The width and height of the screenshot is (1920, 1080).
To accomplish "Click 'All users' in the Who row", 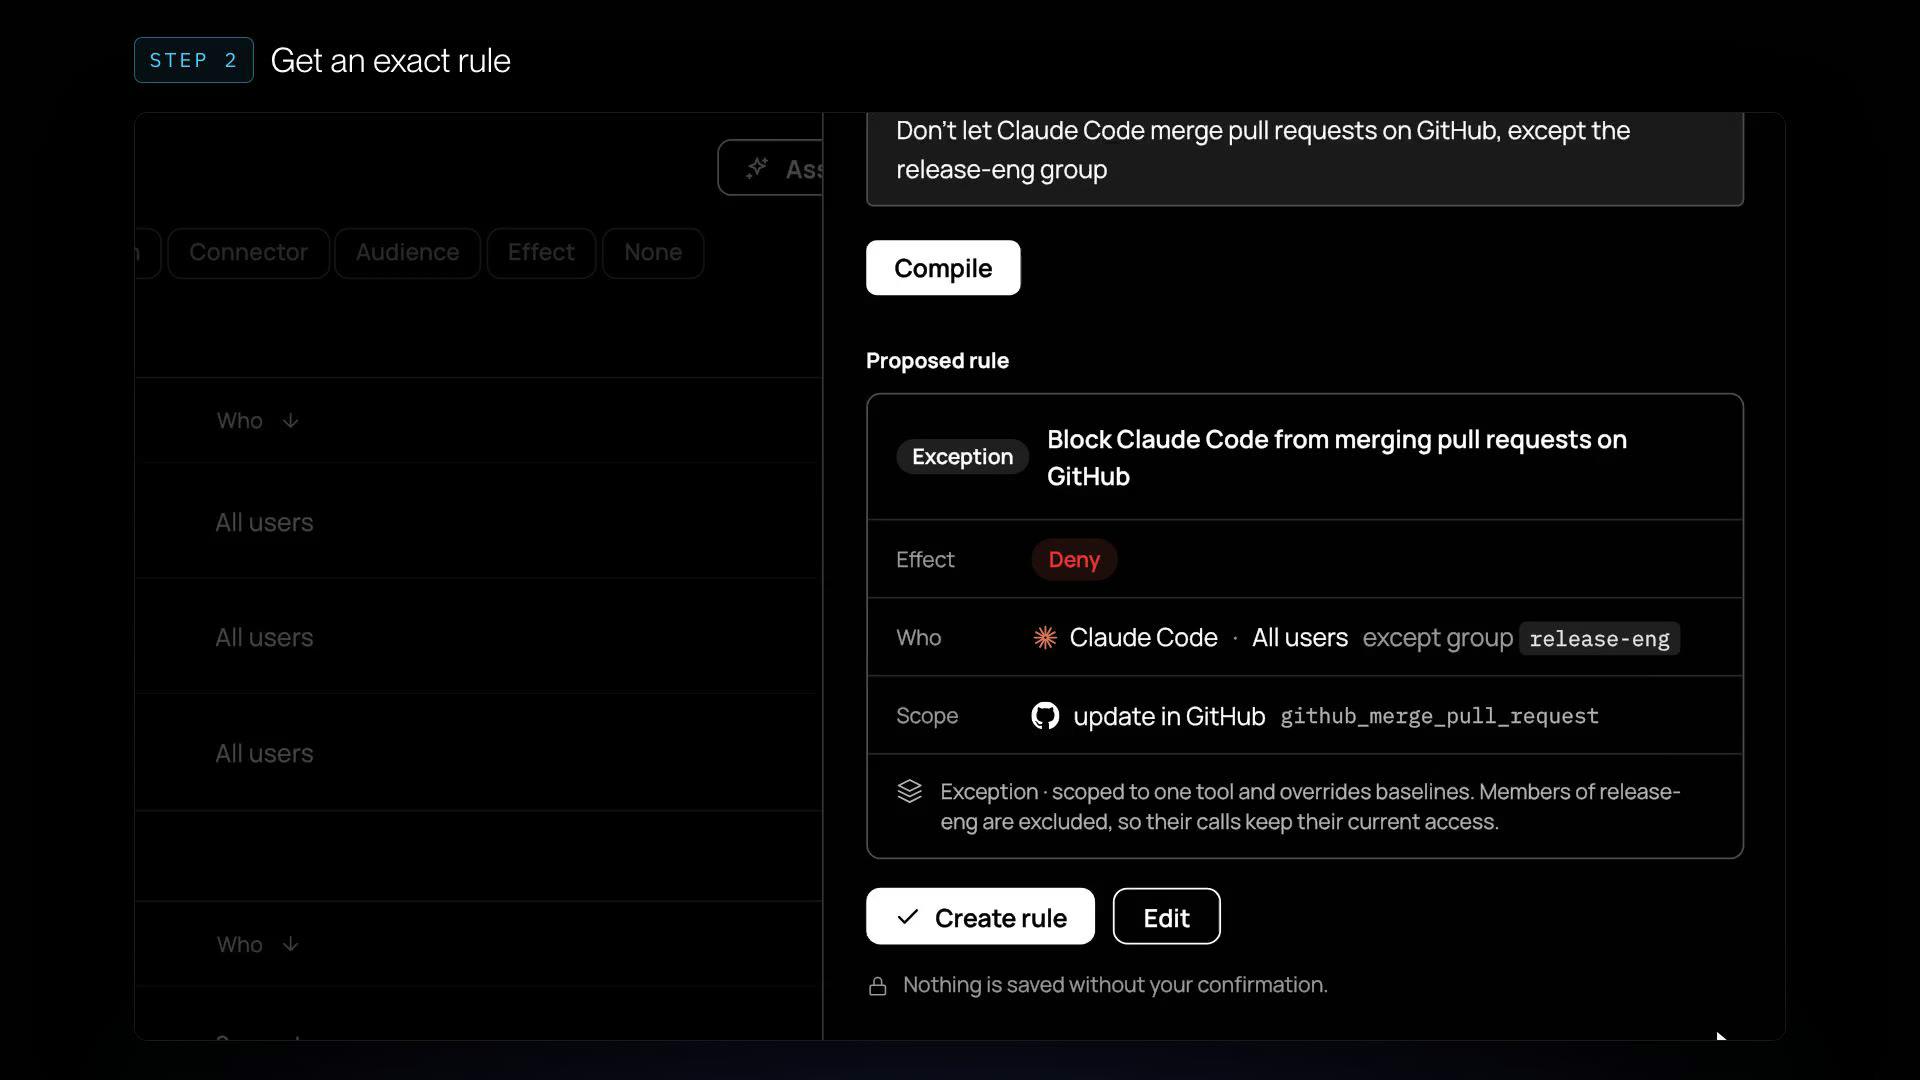I will click(1300, 638).
